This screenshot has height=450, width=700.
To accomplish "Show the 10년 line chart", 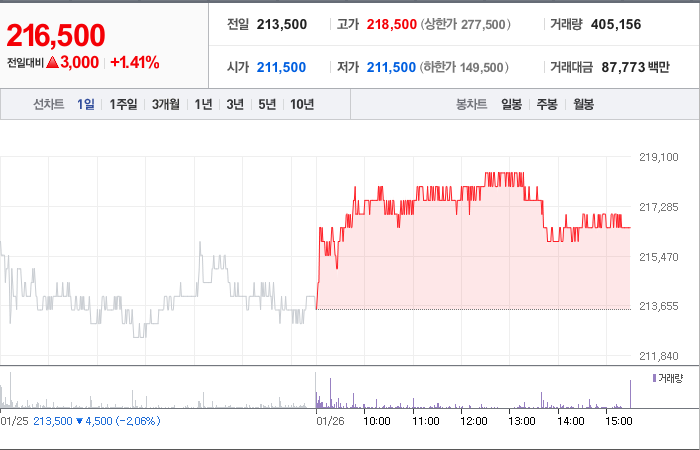I will (302, 104).
